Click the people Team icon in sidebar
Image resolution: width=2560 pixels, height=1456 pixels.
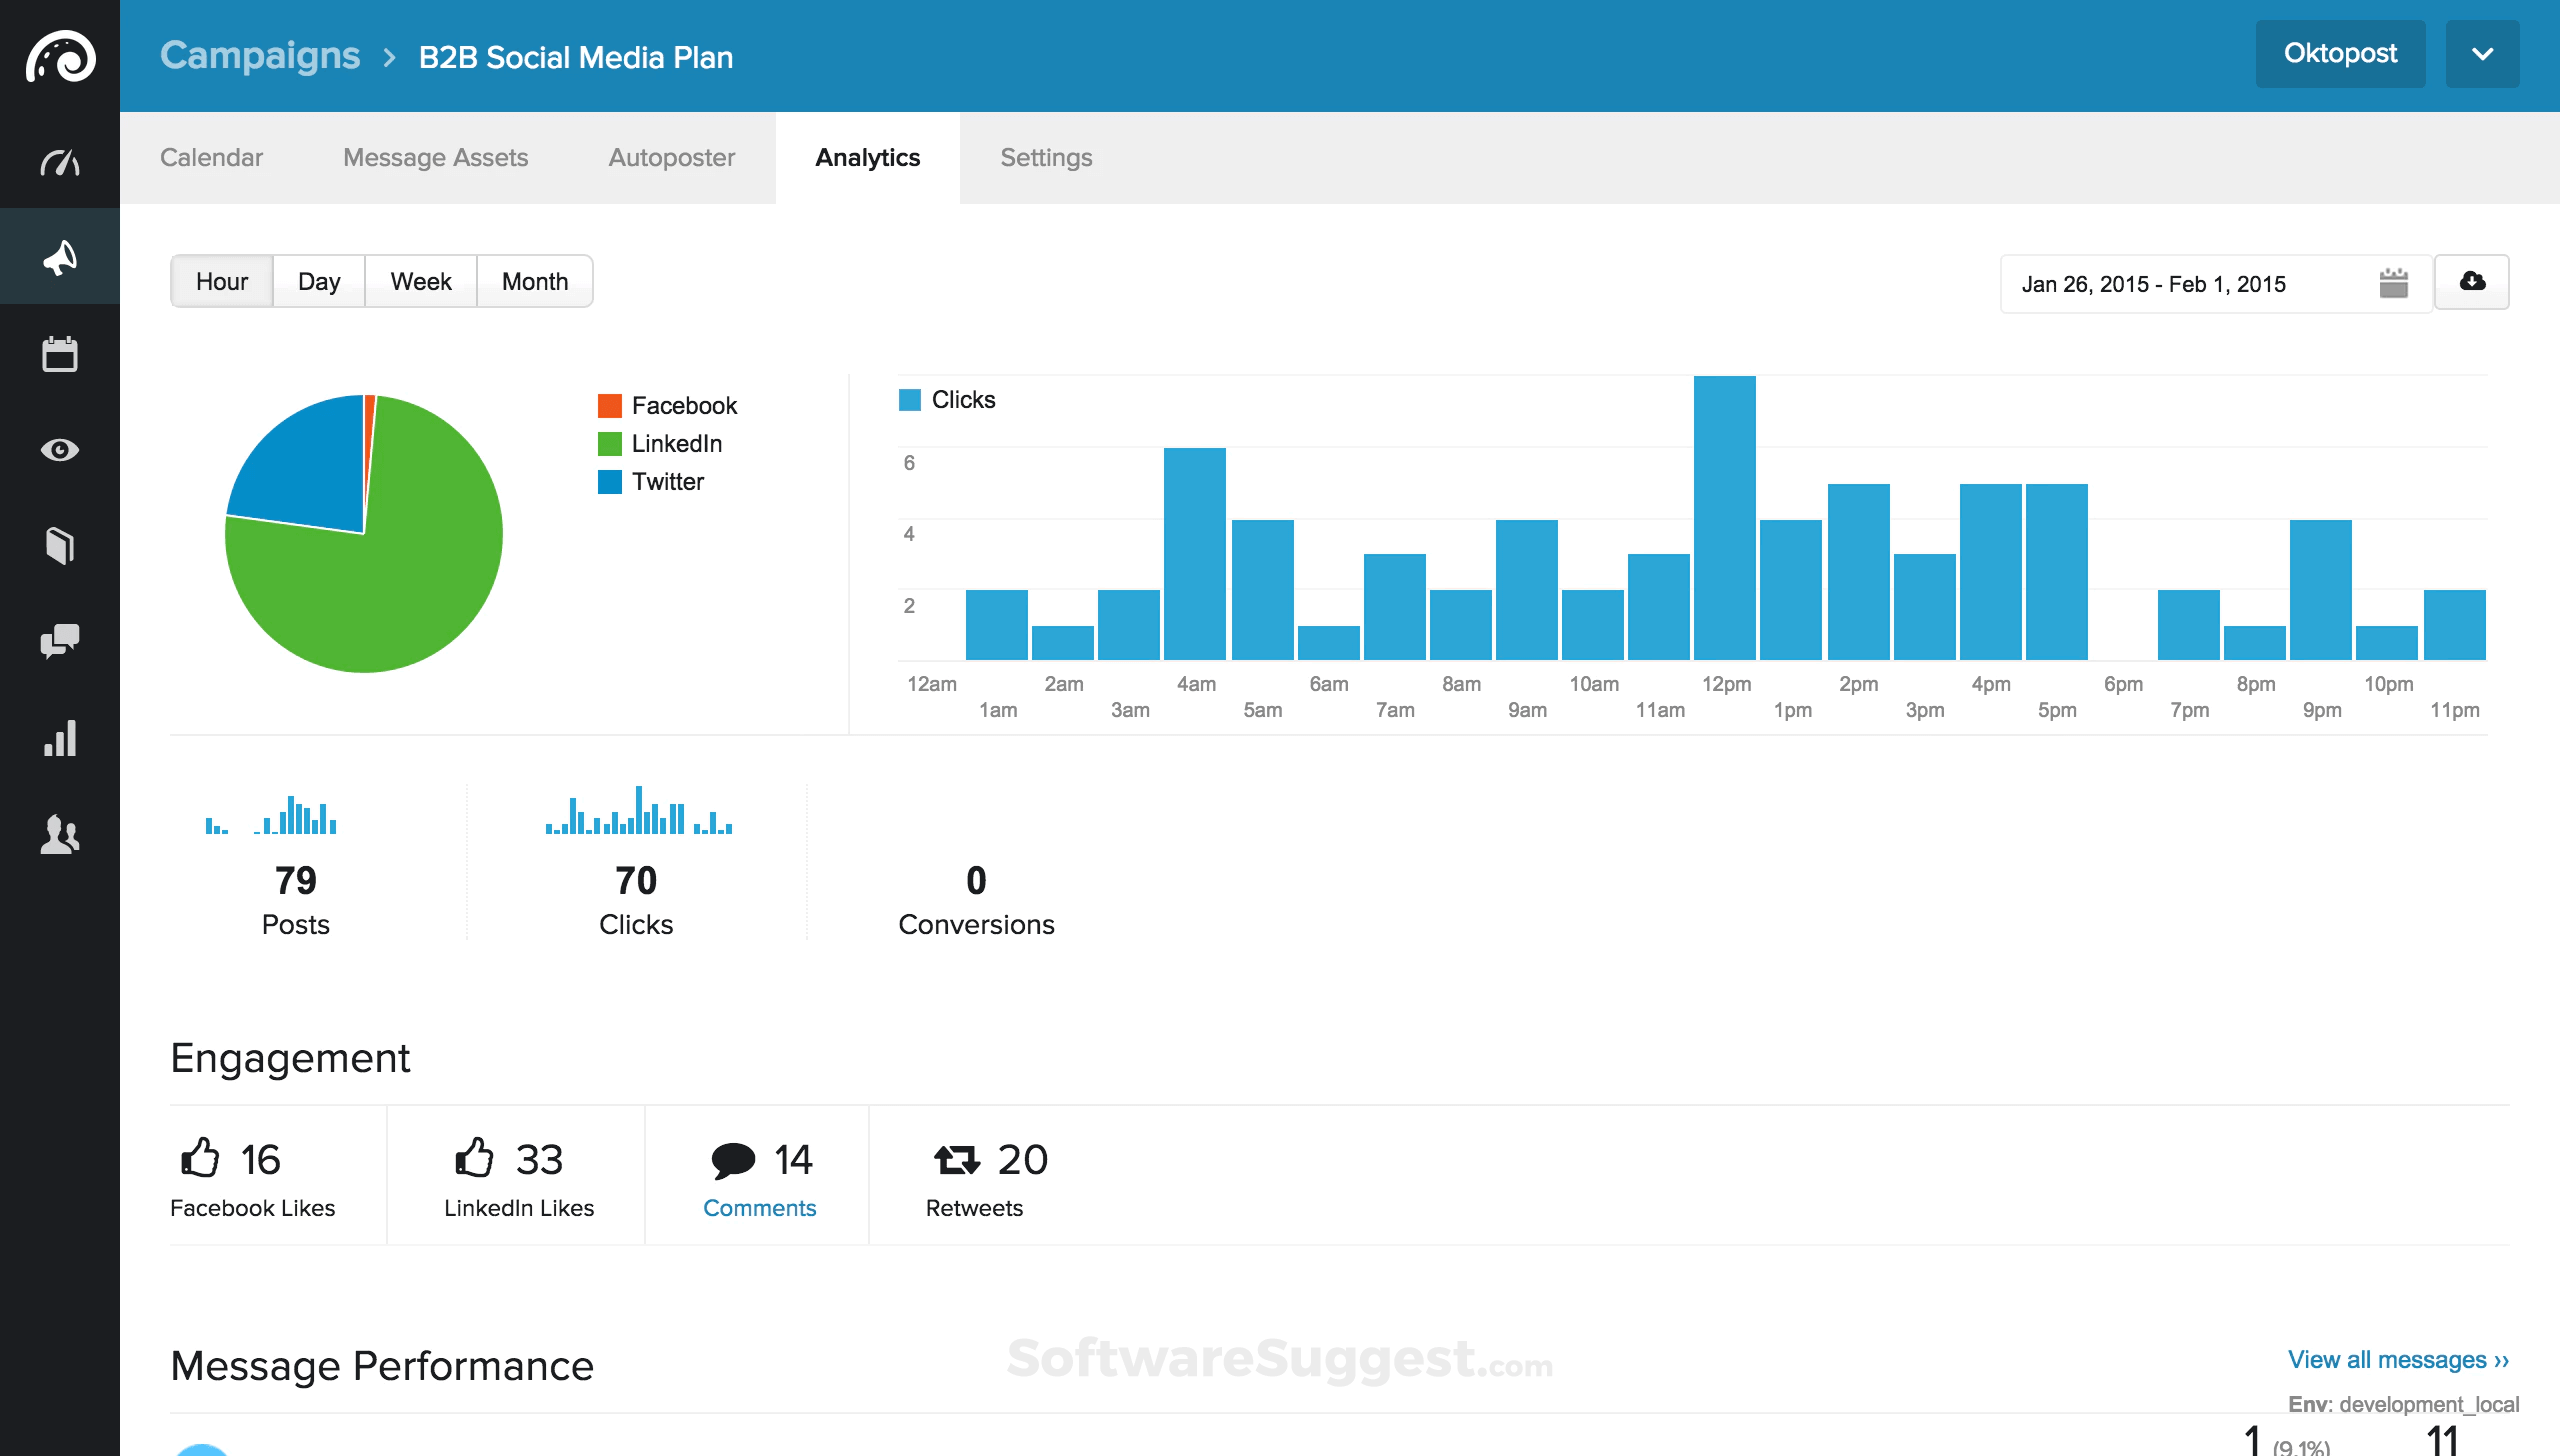point(60,835)
